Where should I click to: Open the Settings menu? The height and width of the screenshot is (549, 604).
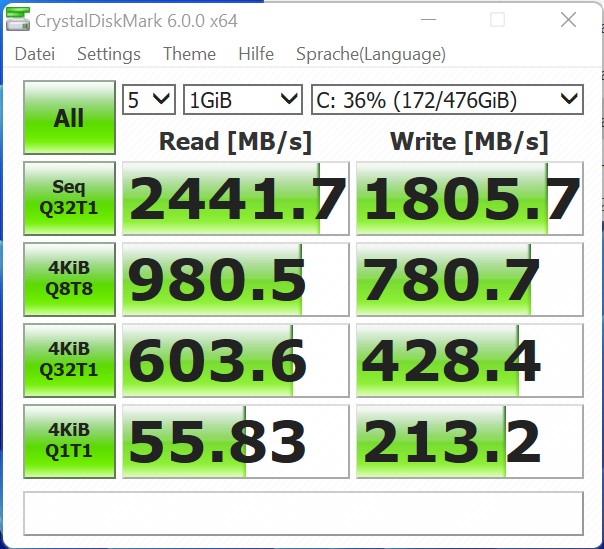[109, 54]
